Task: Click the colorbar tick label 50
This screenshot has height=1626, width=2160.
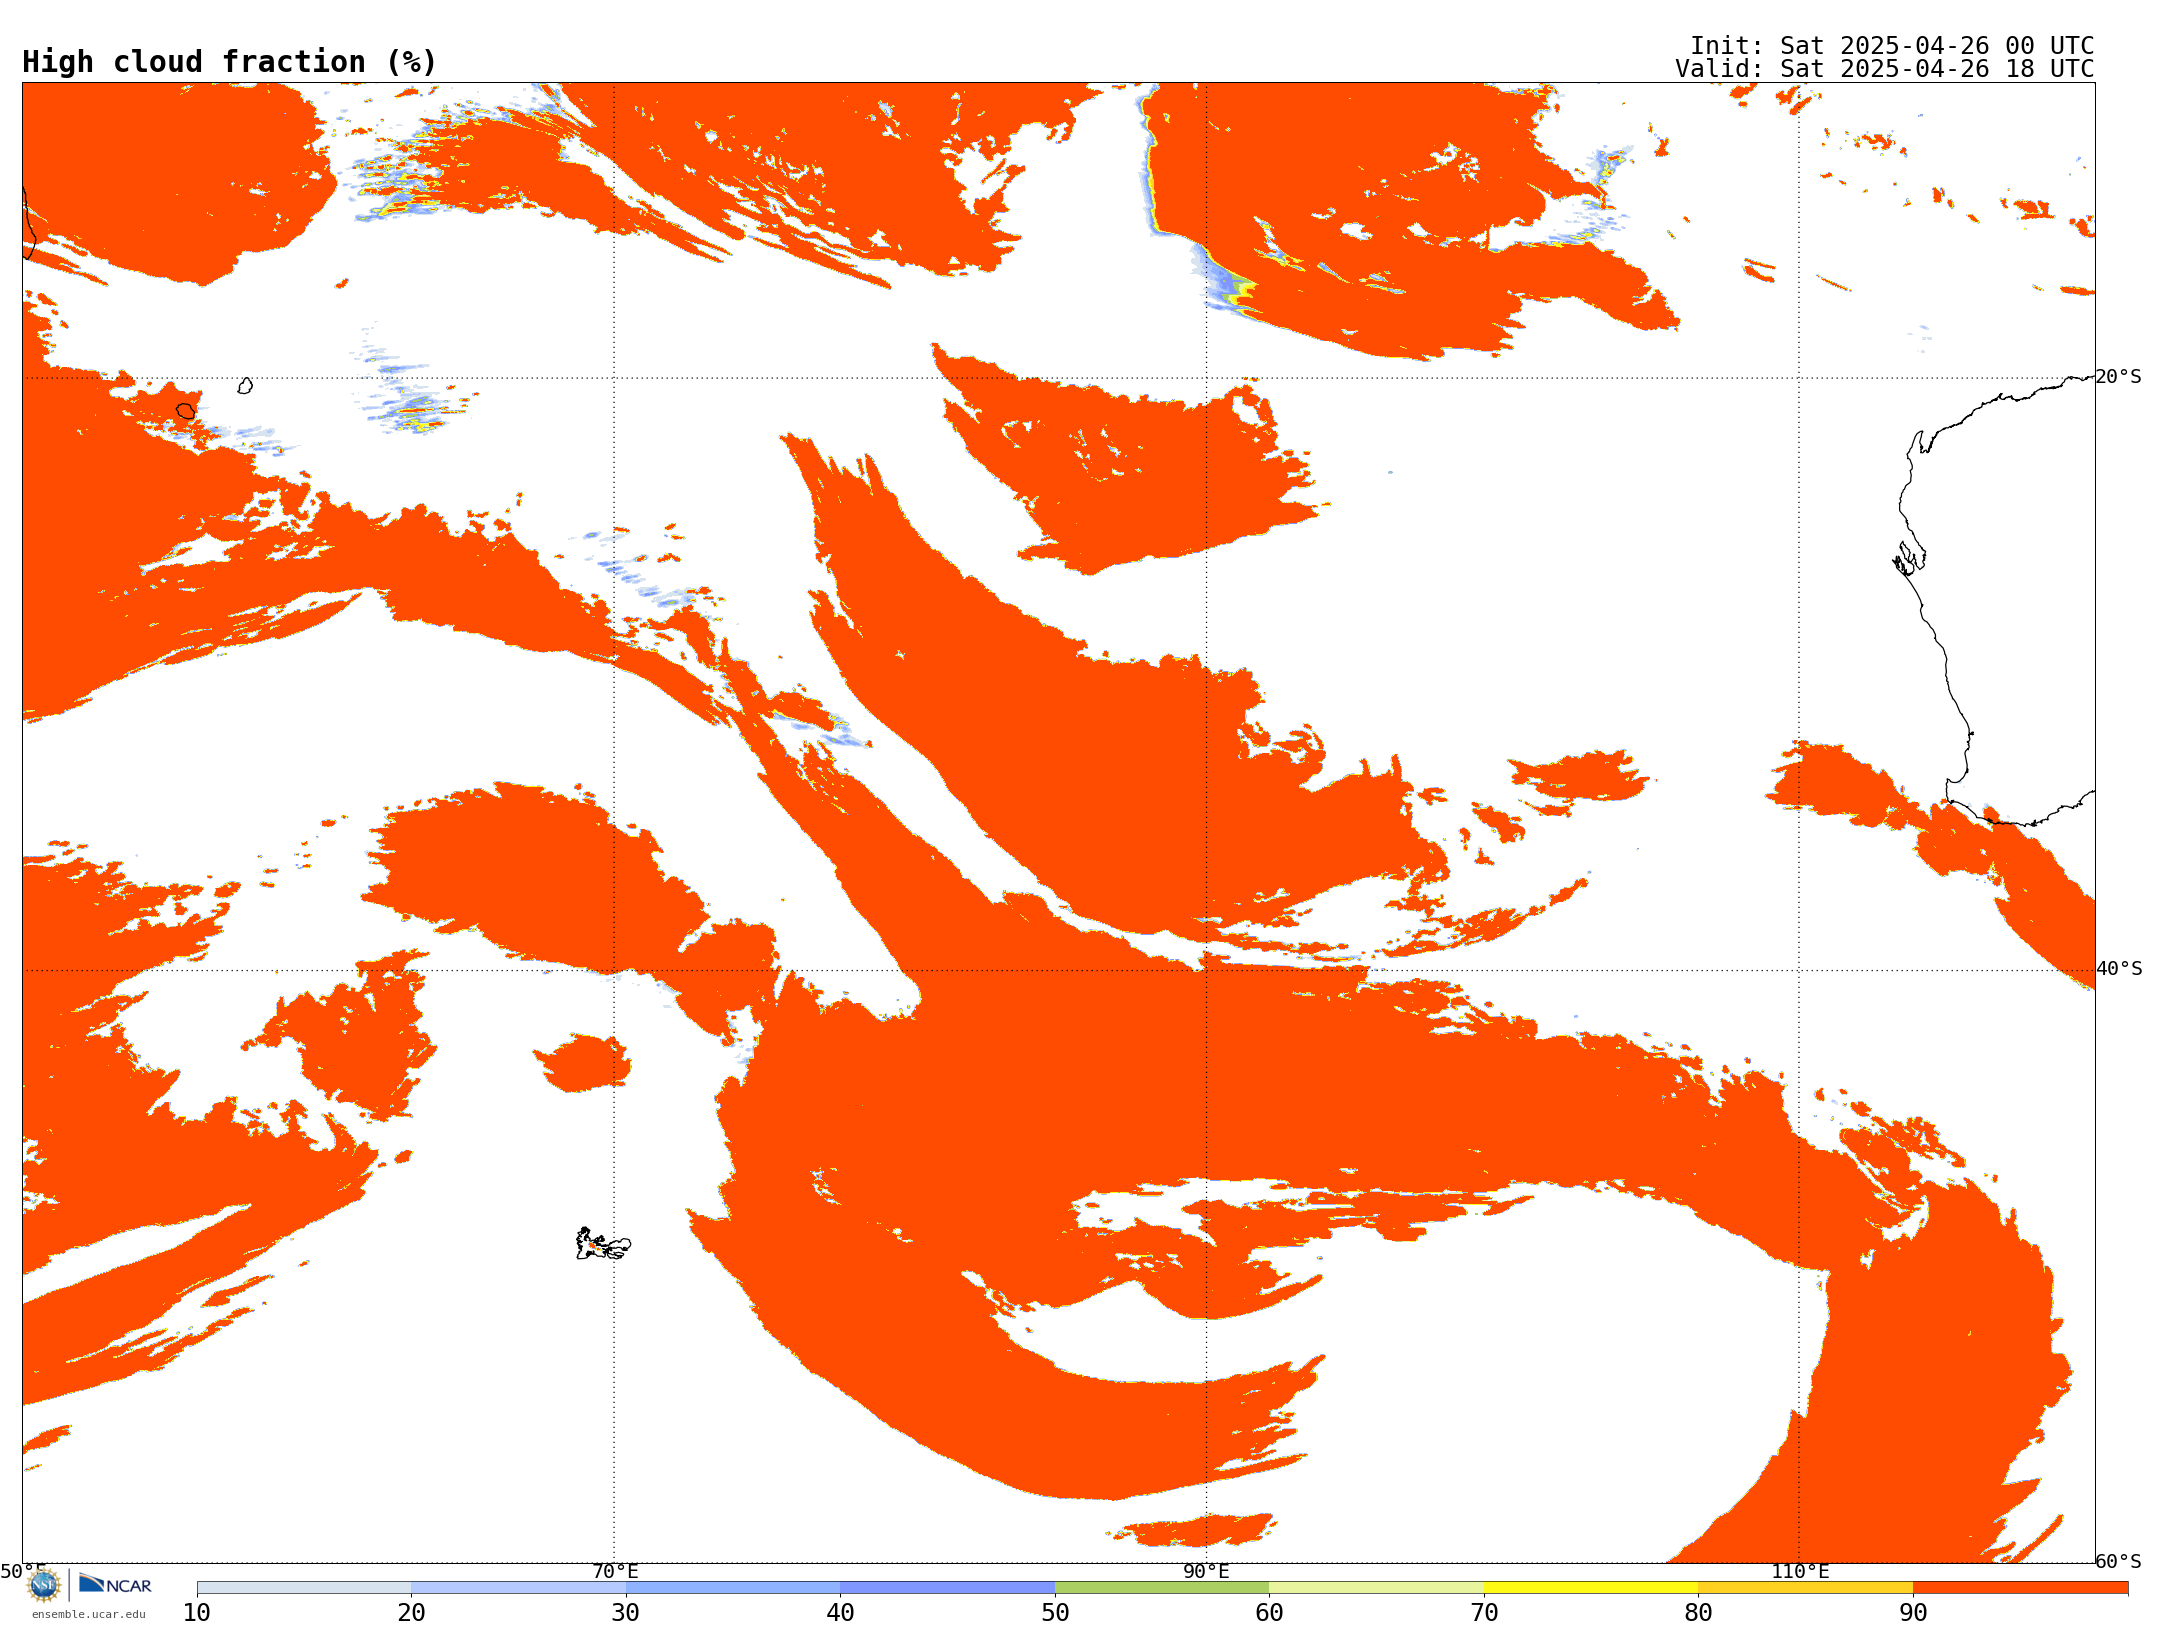Action: pos(1055,1613)
